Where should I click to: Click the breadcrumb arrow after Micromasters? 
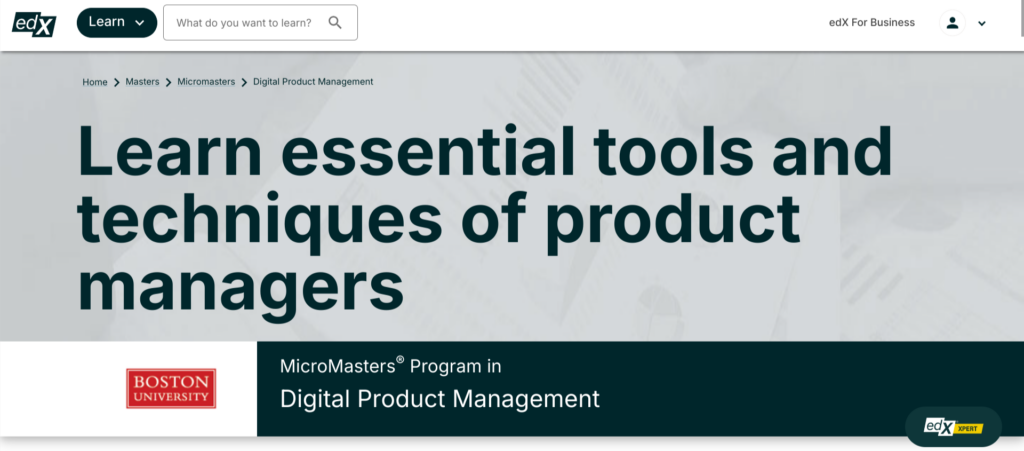coord(244,82)
